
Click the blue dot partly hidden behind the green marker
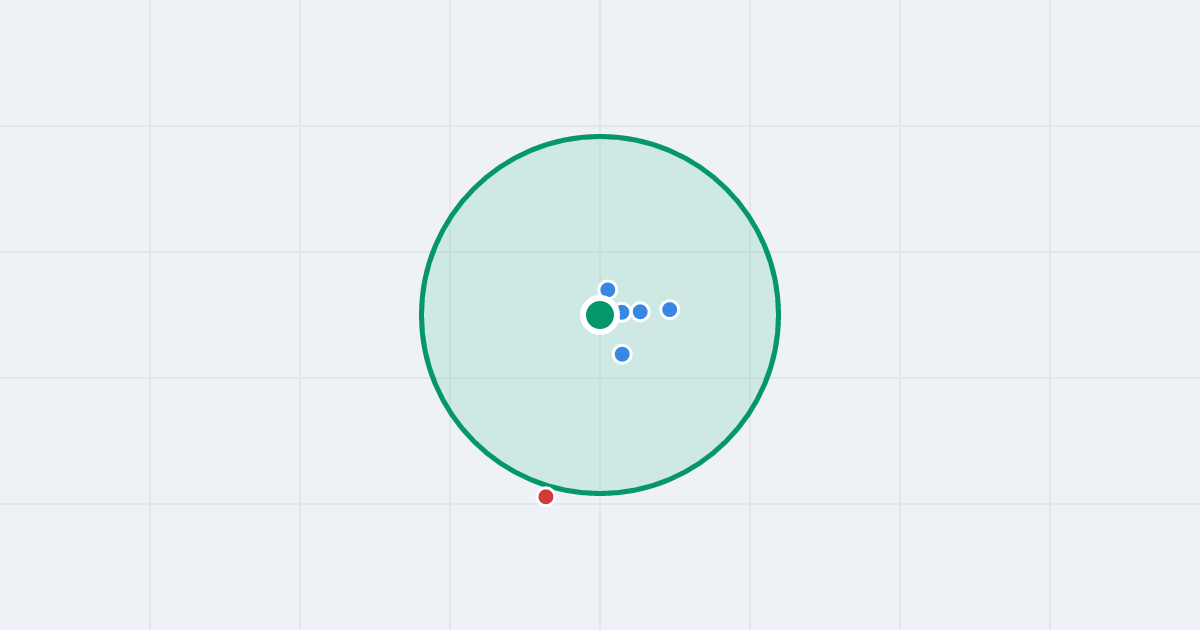tap(622, 312)
